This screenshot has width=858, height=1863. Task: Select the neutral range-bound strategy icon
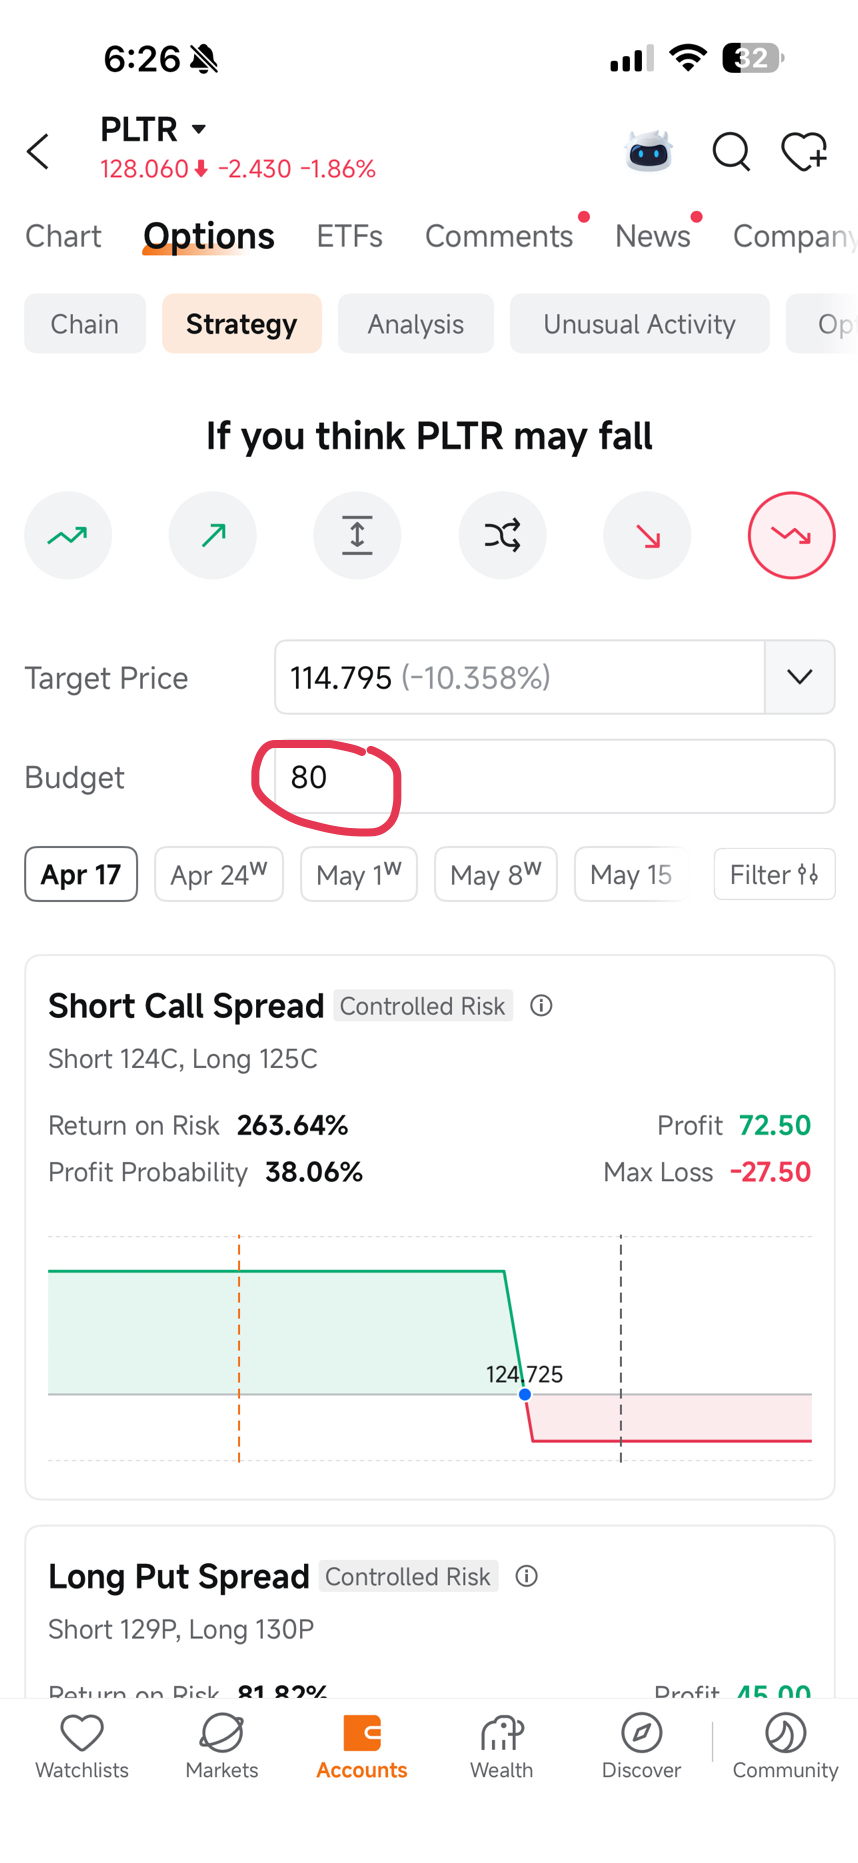click(x=357, y=536)
